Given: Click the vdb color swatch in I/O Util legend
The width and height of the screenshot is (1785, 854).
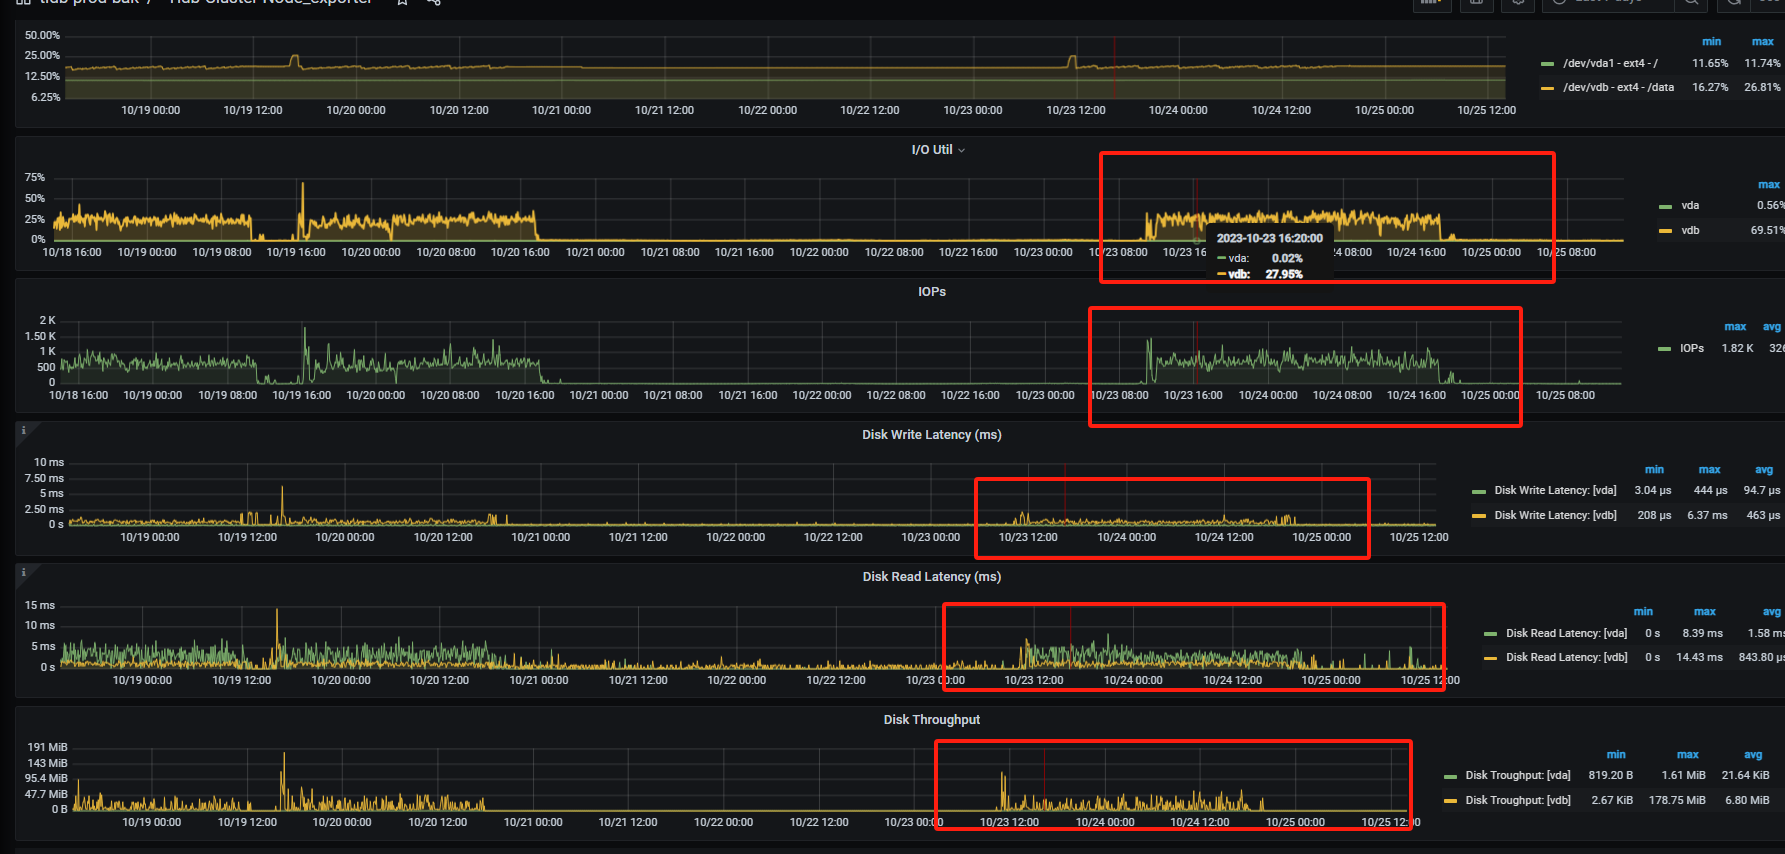Looking at the screenshot, I should (1665, 231).
